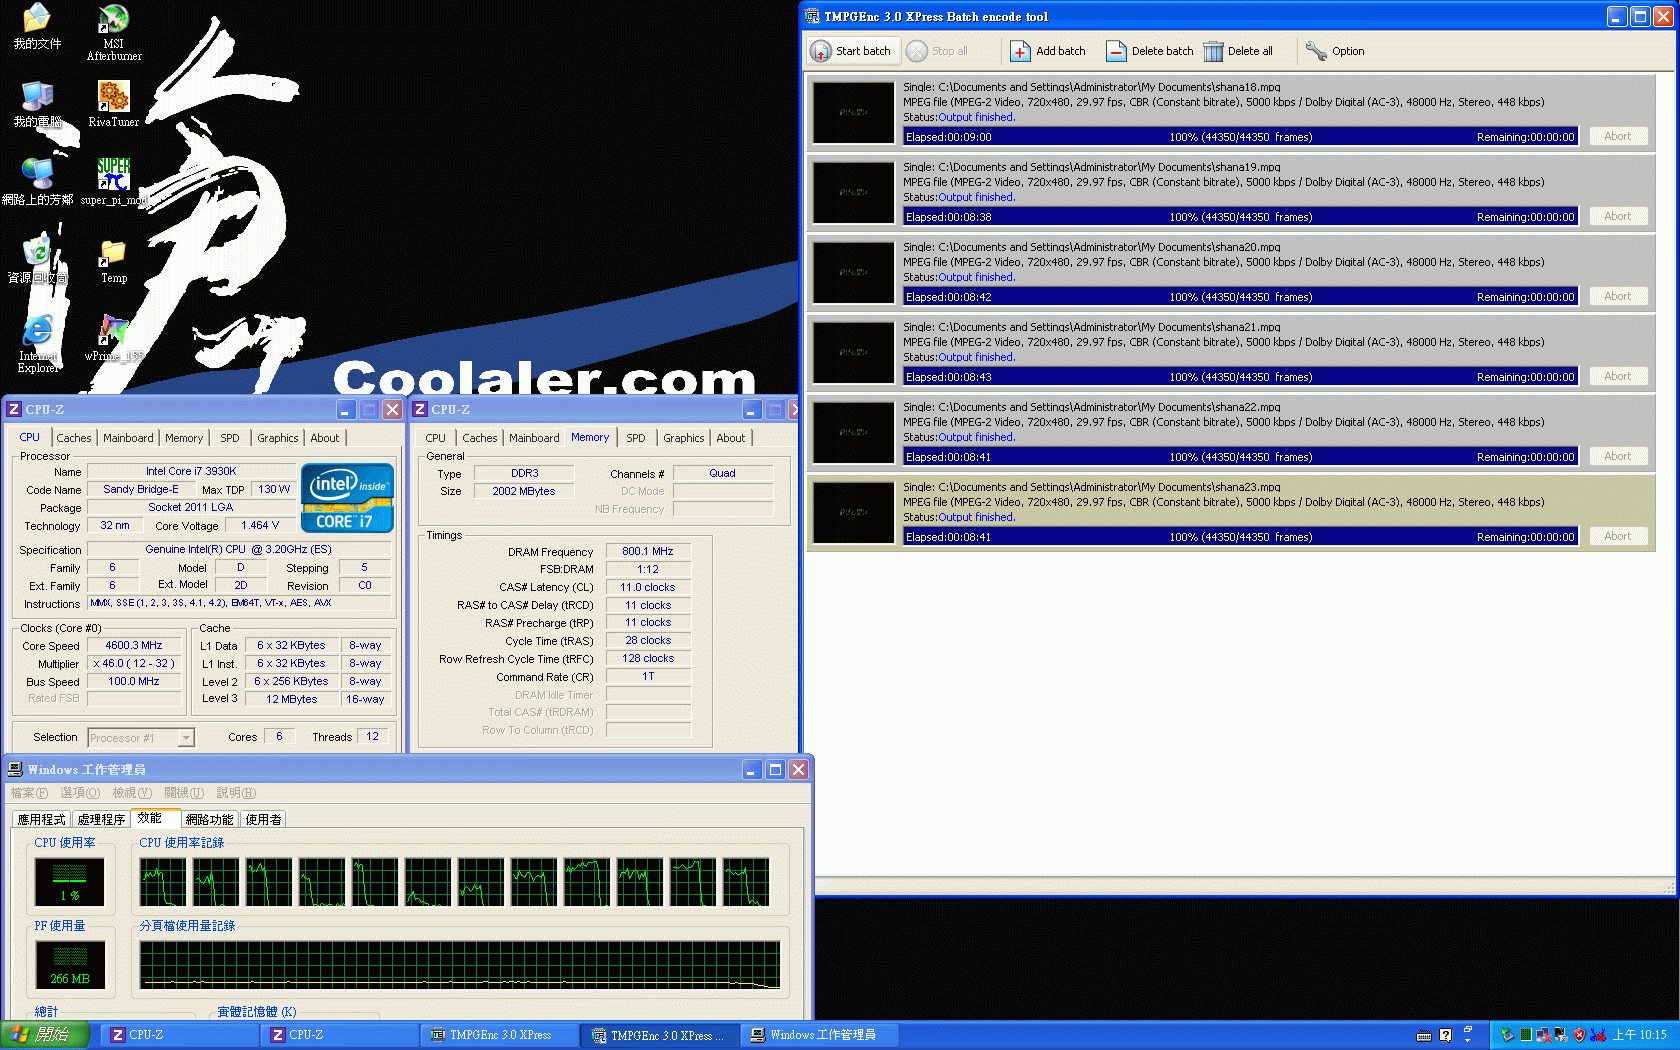
Task: Open 說明(H) menu in Task Manager
Action: coord(236,793)
